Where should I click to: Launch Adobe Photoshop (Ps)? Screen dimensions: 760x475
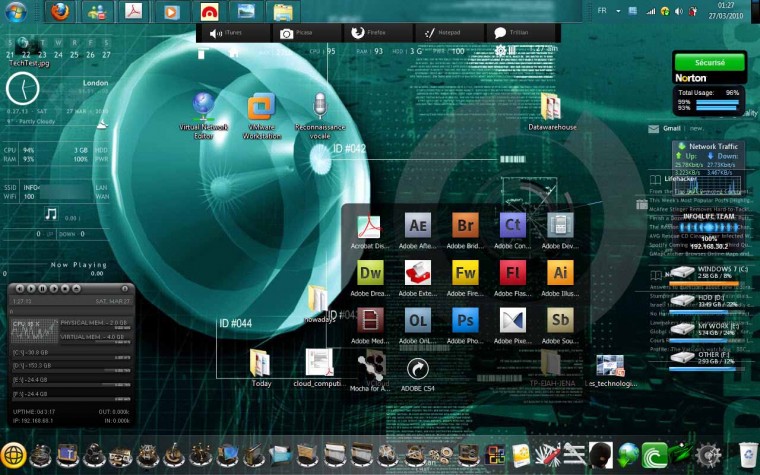(x=465, y=320)
